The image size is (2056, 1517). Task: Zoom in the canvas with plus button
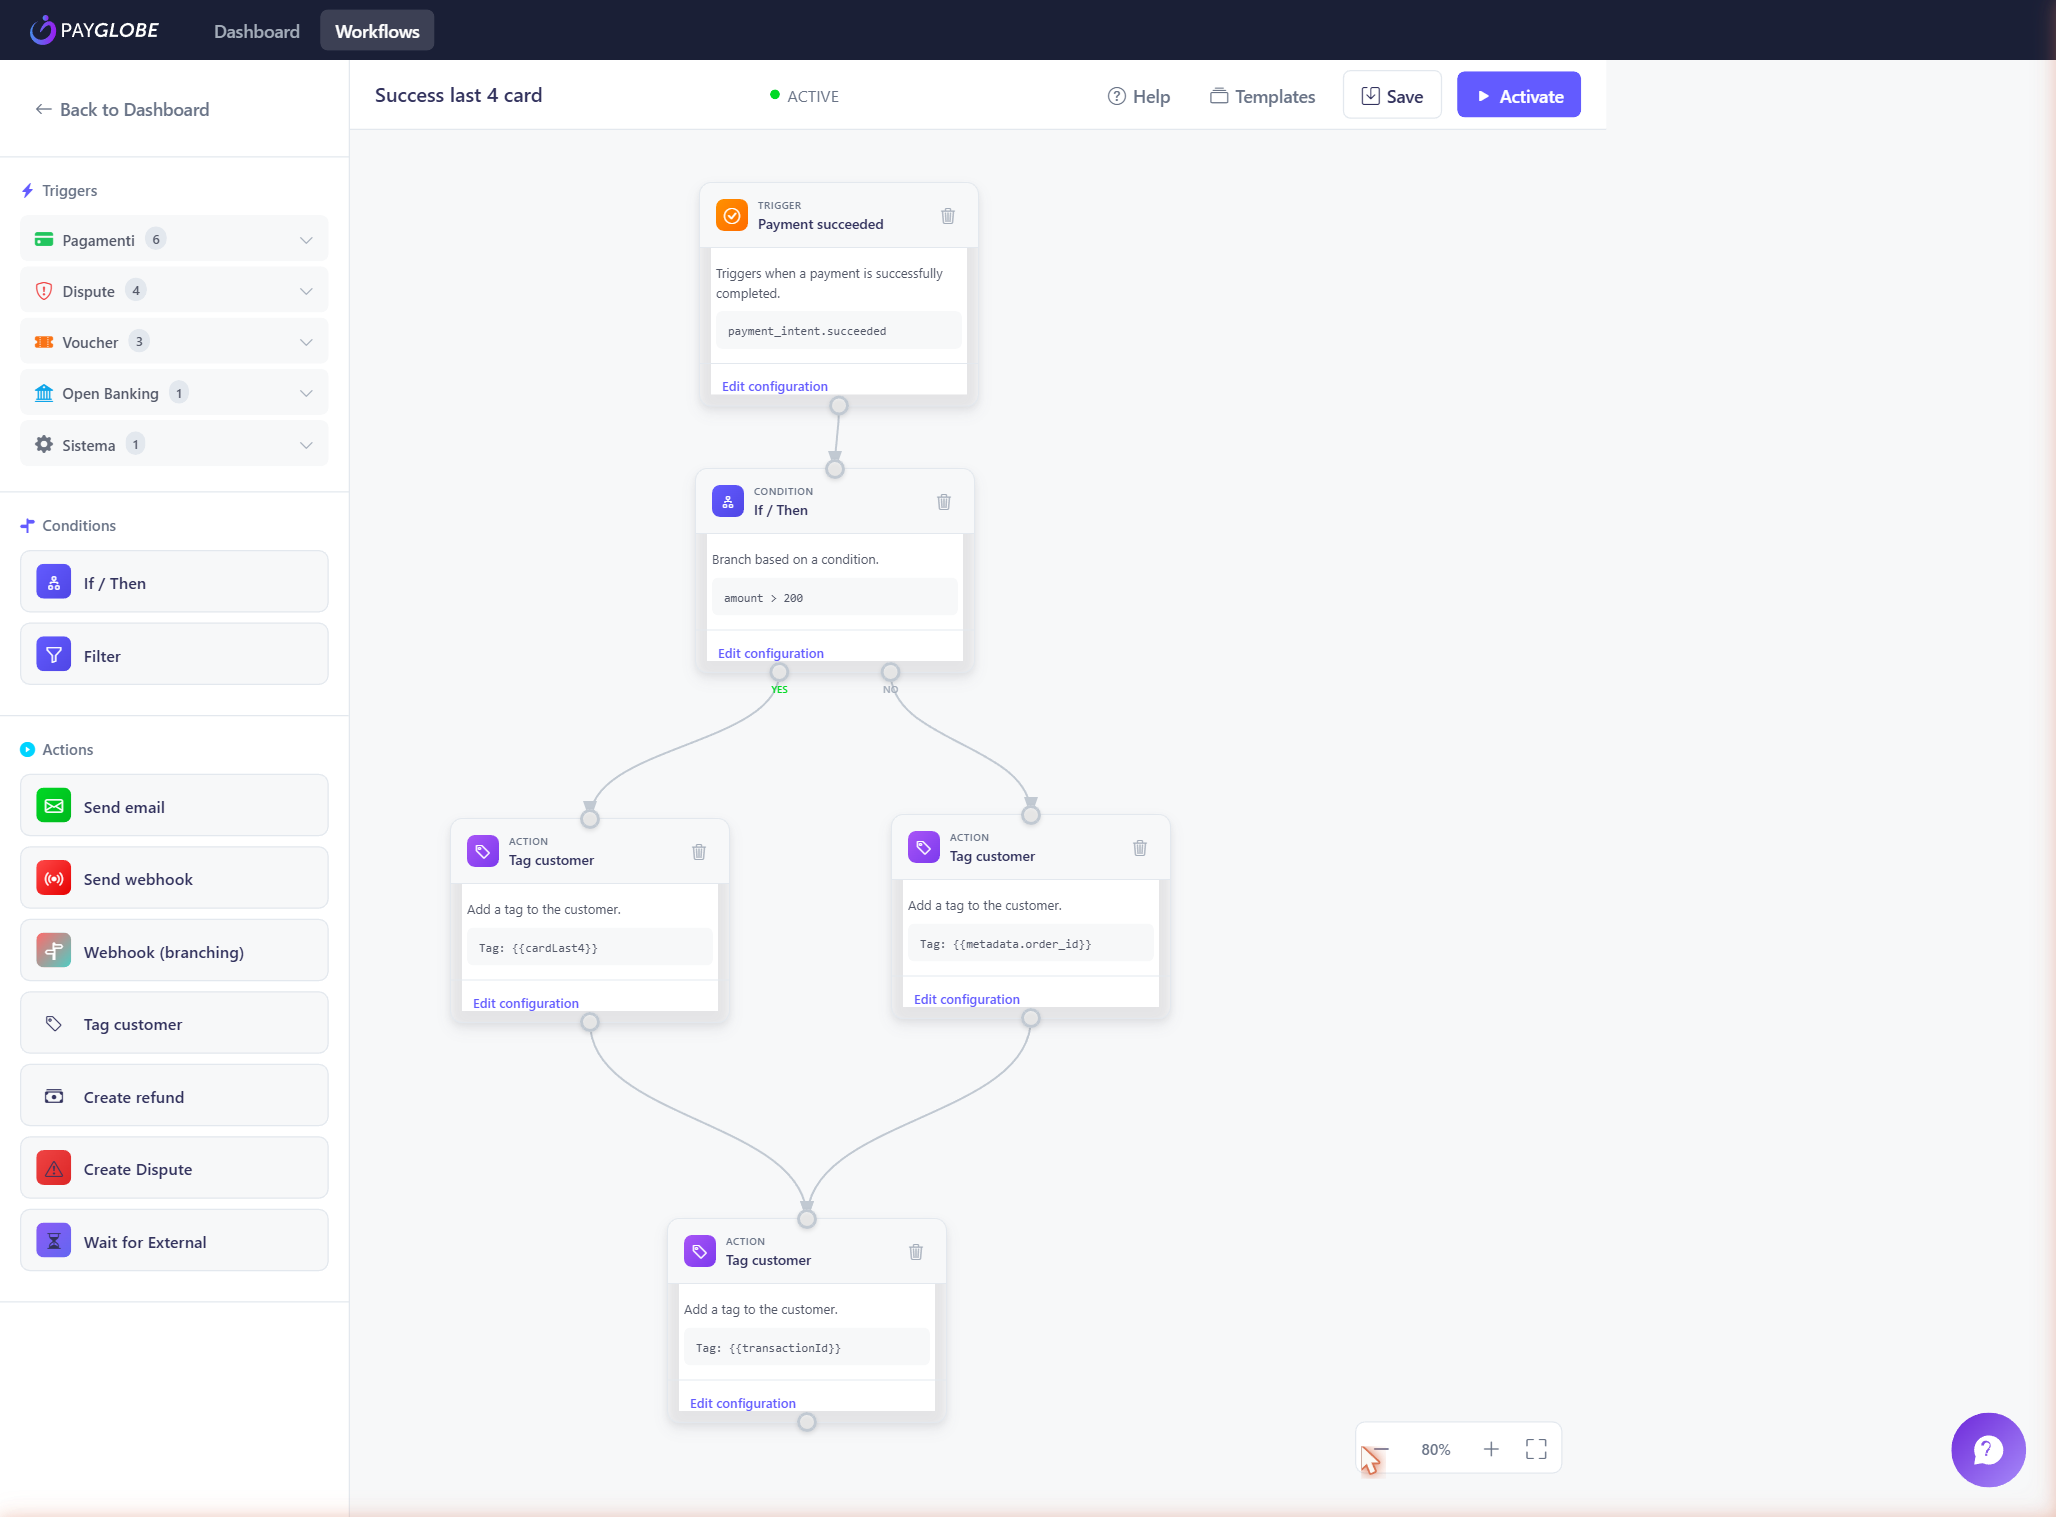1491,1449
